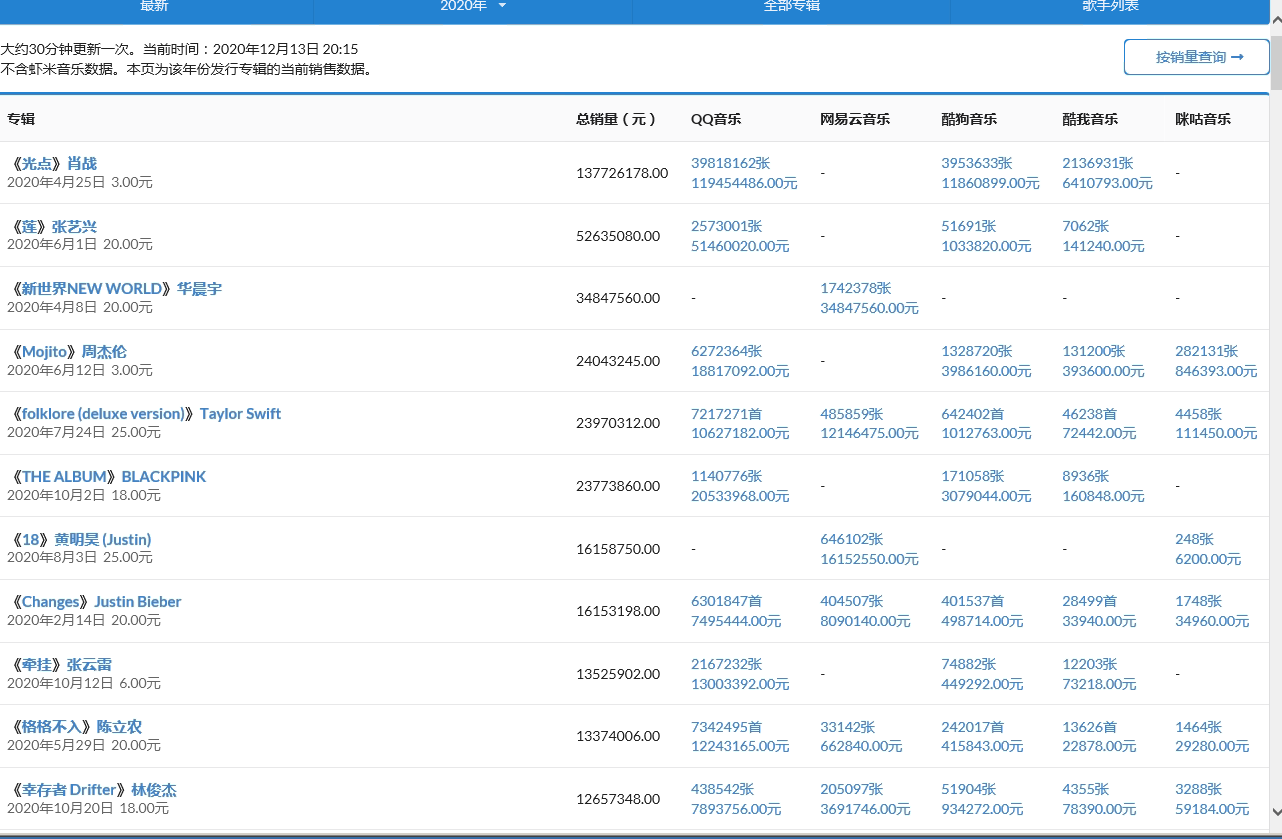1282x839 pixels.
Task: Open the 歌手列表 tab
Action: click(1110, 8)
